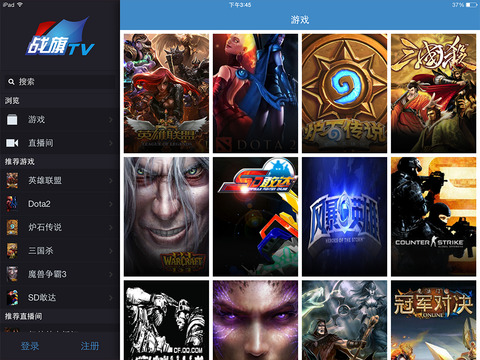This screenshot has width=480, height=360.
Task: Click the 搜索 search field
Action: pyautogui.click(x=60, y=82)
